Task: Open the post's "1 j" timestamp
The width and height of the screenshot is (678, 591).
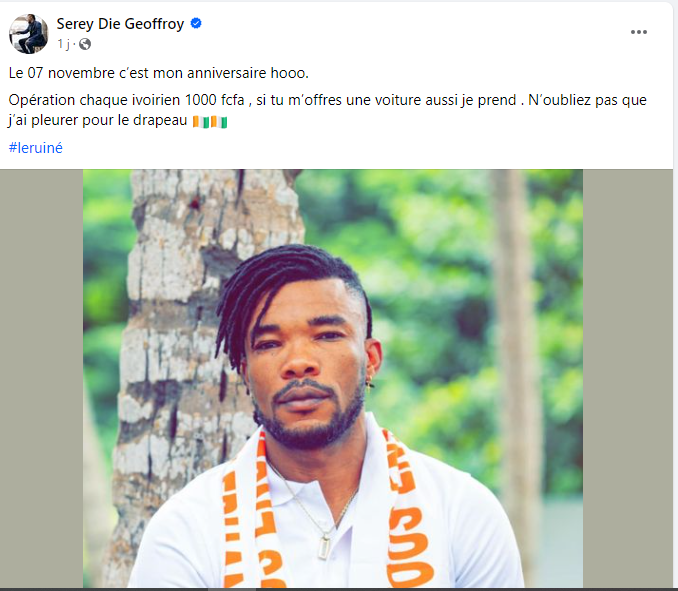Action: tap(64, 44)
